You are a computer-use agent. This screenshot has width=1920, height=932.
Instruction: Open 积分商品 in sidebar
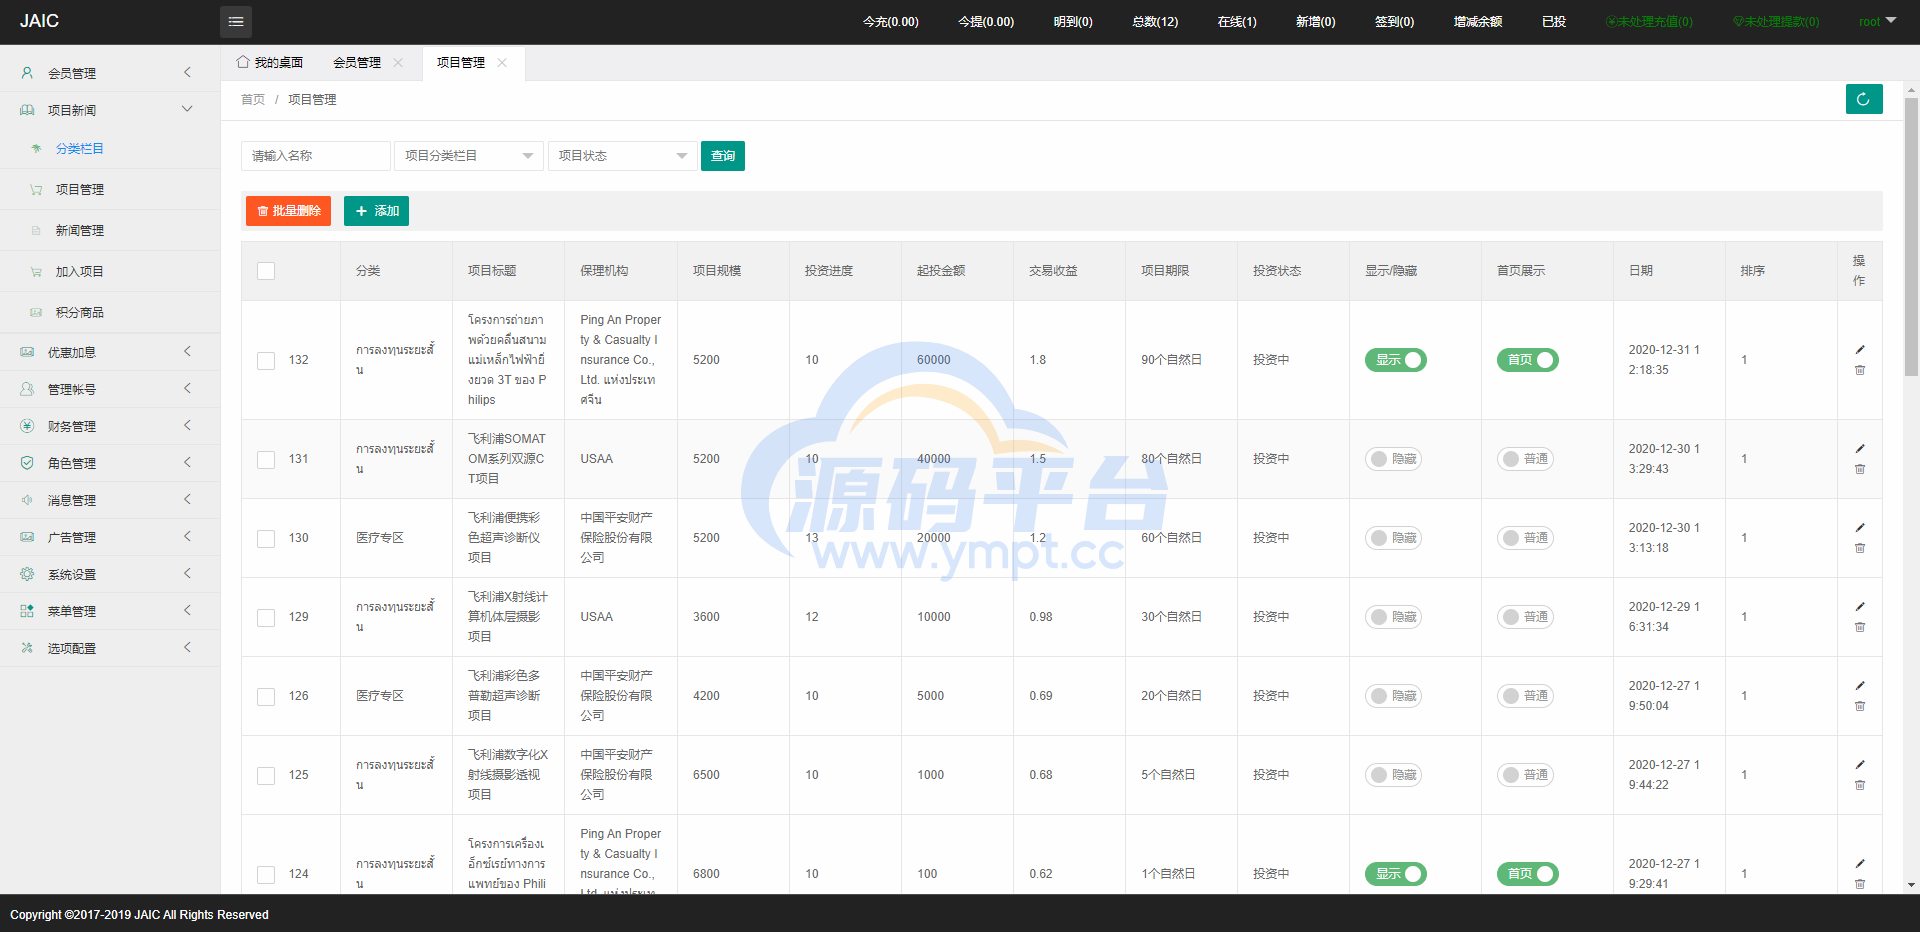click(x=80, y=312)
